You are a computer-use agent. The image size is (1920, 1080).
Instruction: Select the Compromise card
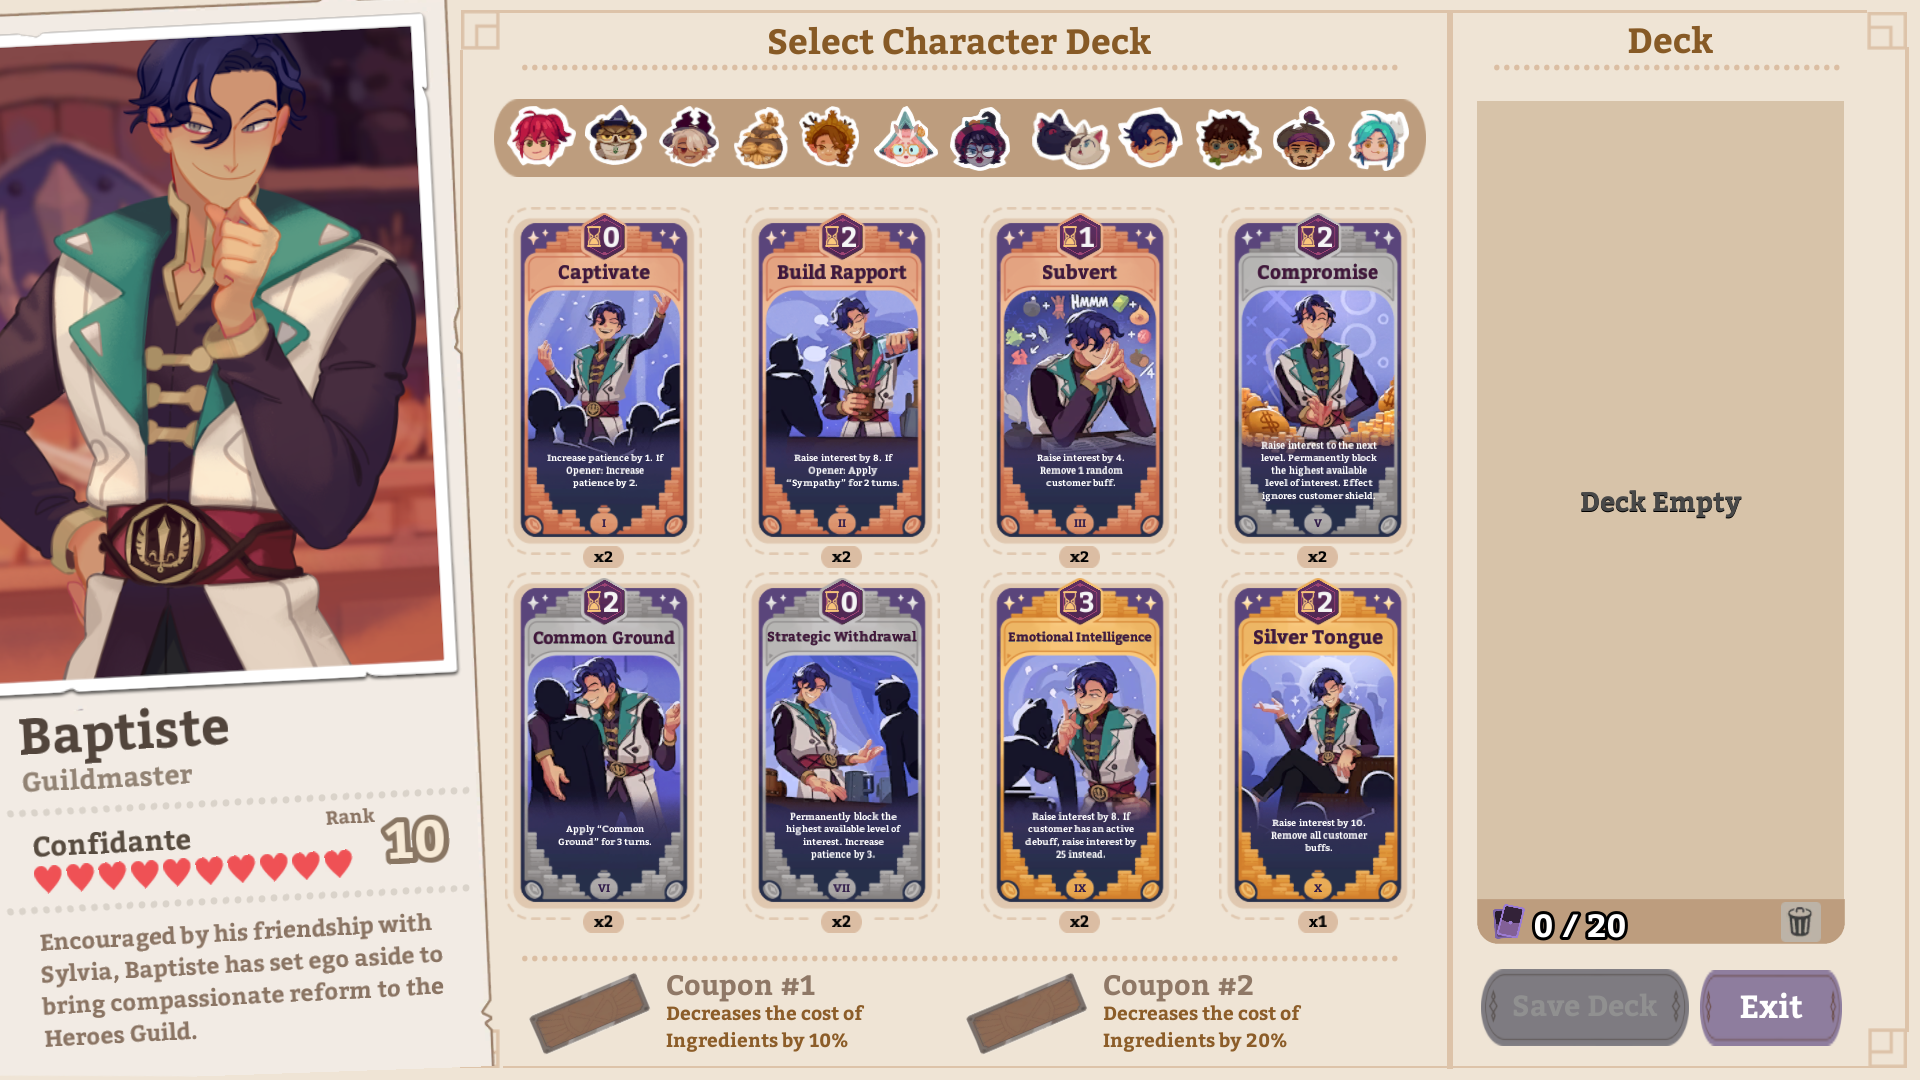tap(1317, 380)
